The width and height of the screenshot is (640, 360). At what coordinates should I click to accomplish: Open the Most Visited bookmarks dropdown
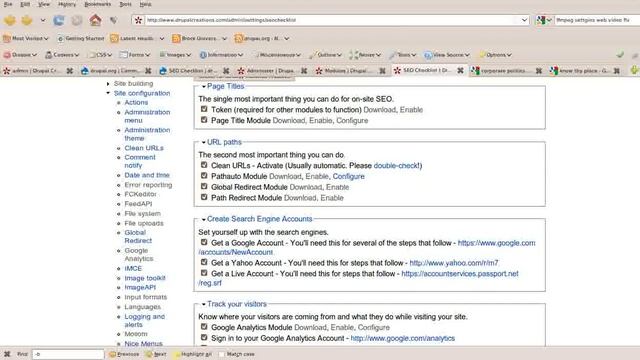pyautogui.click(x=26, y=38)
